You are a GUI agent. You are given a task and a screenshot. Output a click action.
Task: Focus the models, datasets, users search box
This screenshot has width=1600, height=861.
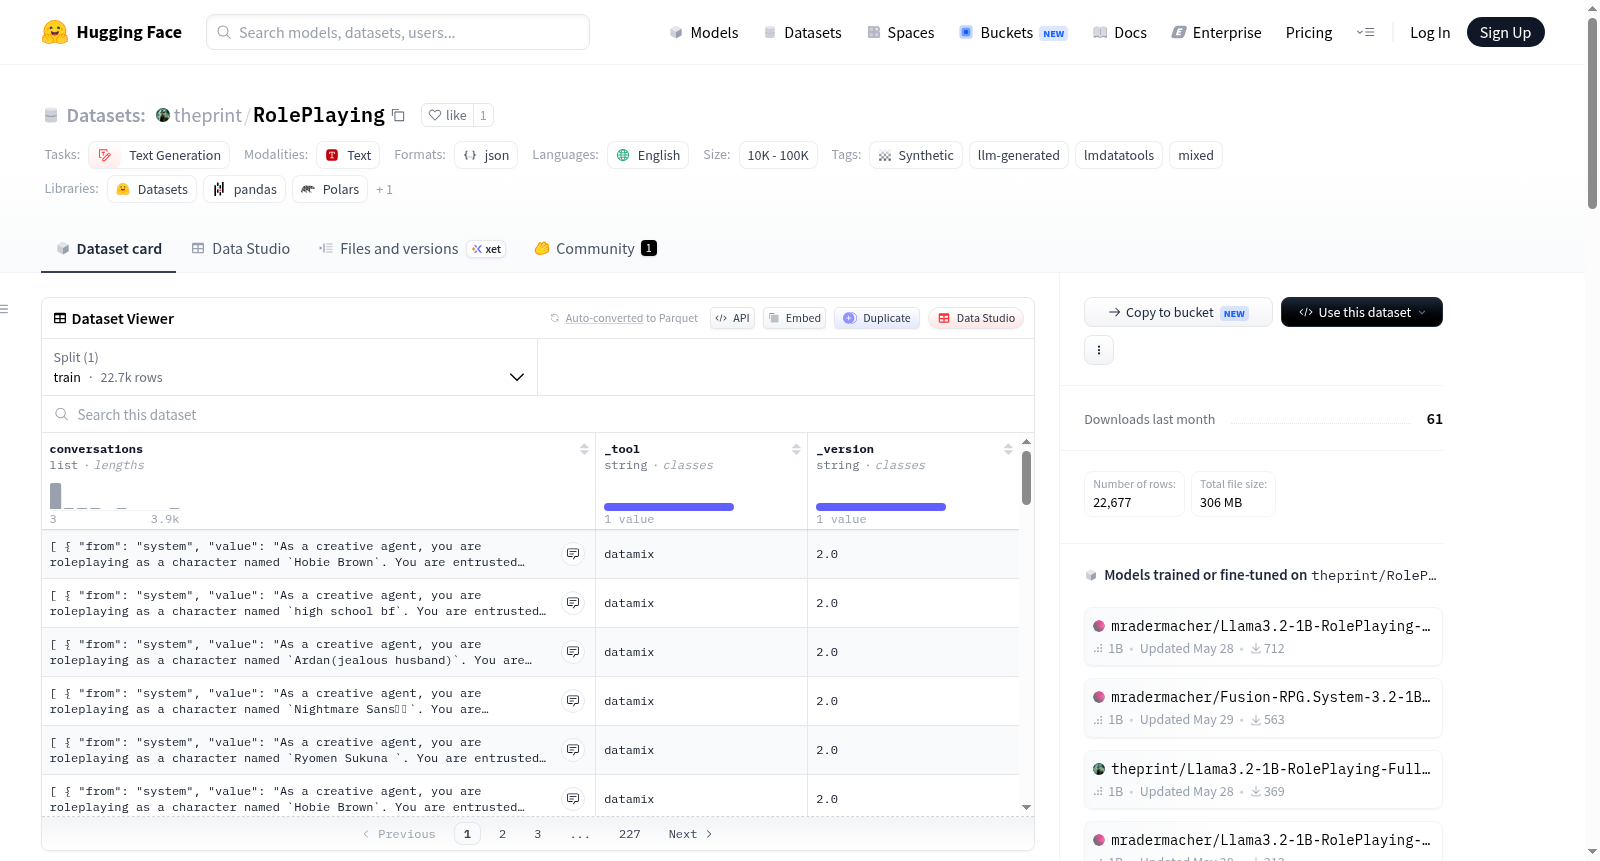(x=398, y=32)
